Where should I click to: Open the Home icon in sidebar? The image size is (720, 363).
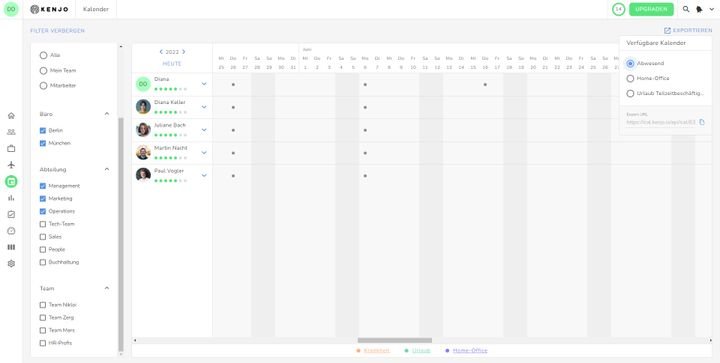11,116
